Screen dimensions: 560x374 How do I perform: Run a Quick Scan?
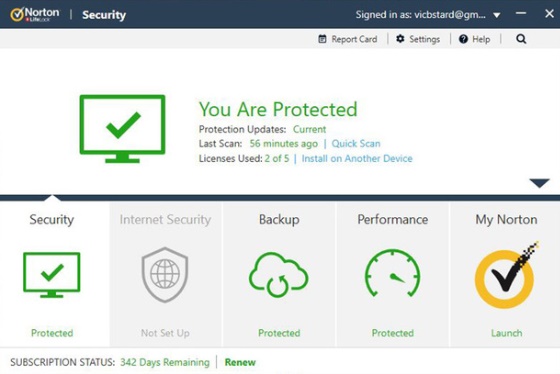tap(356, 144)
